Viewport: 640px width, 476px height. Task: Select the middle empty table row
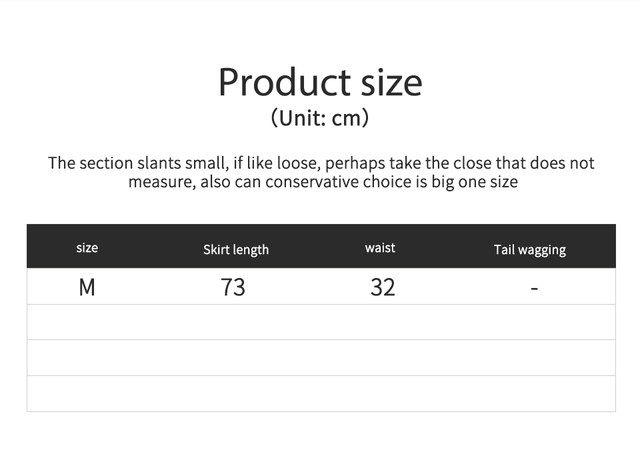point(320,358)
